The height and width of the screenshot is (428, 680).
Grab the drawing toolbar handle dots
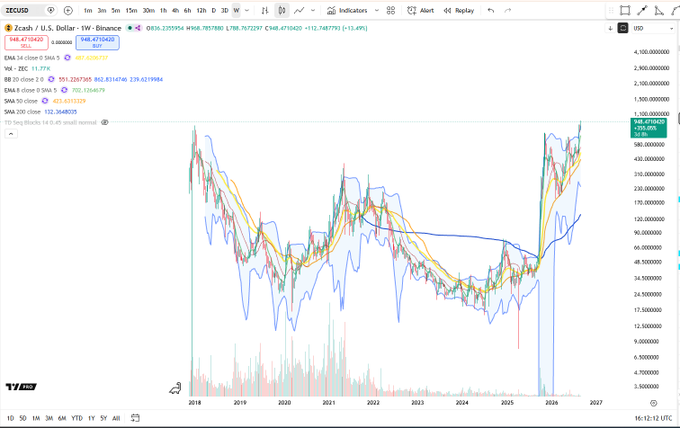point(611,10)
